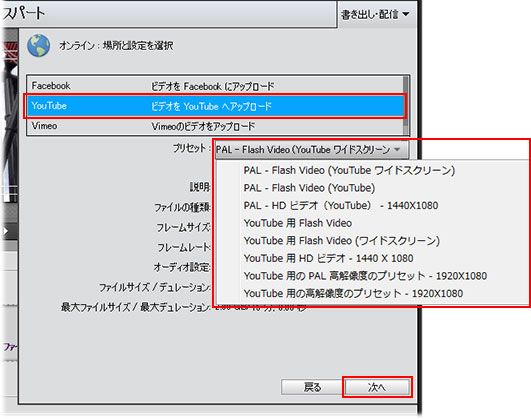Click the video preview thumbnail at left

click(9, 115)
